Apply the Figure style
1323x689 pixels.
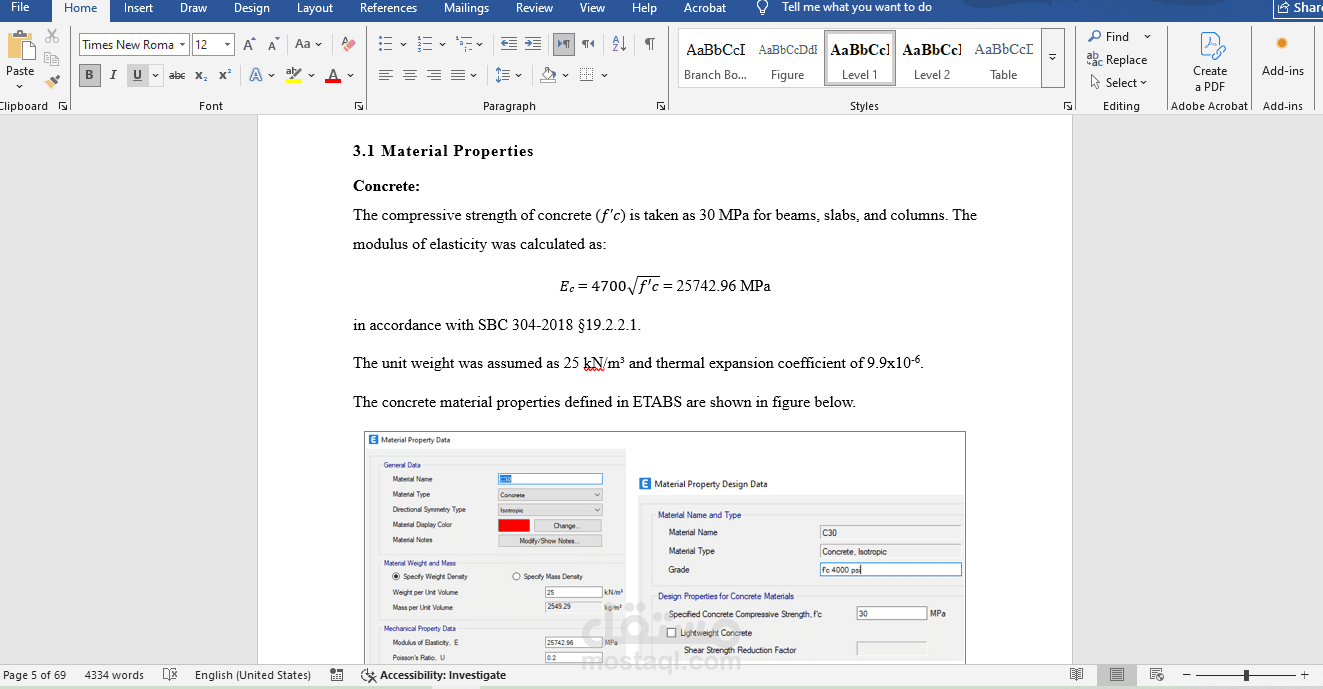pyautogui.click(x=788, y=58)
